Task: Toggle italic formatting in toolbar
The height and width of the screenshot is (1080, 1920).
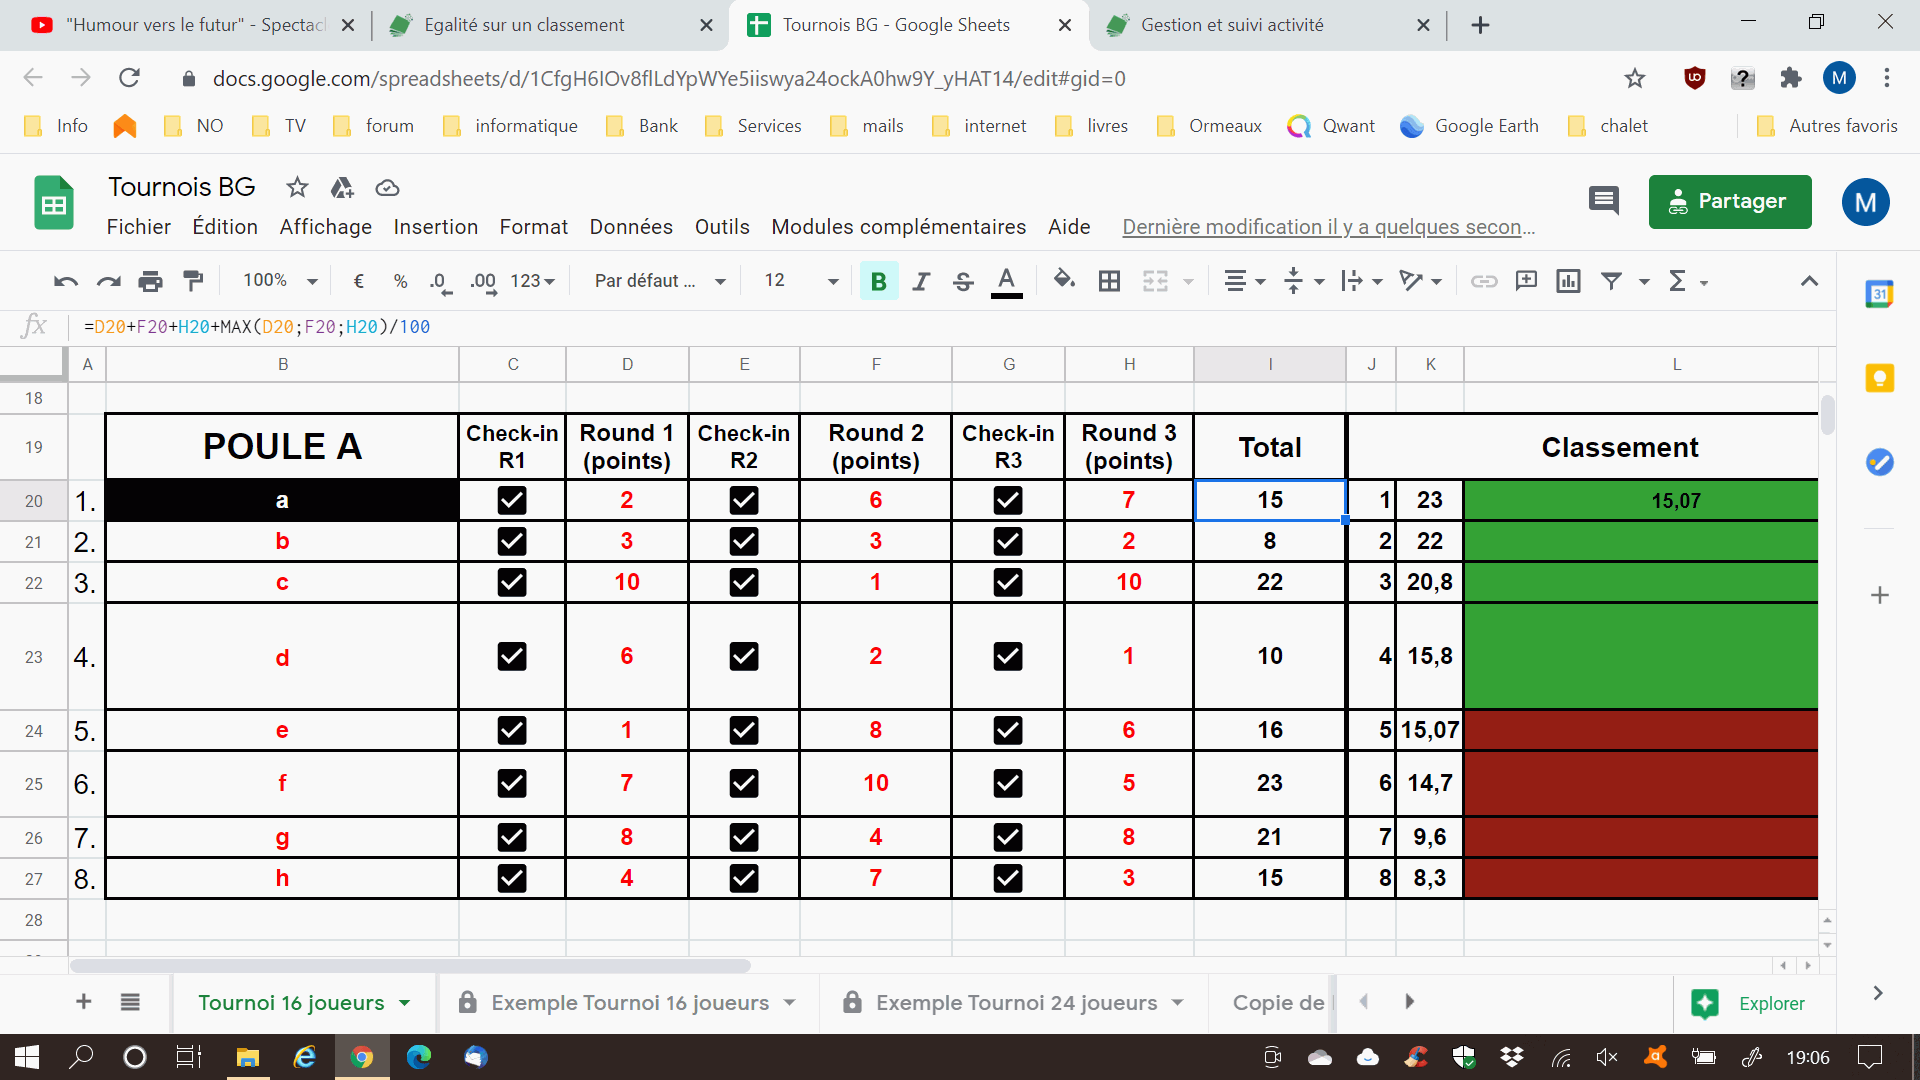Action: pos(921,281)
